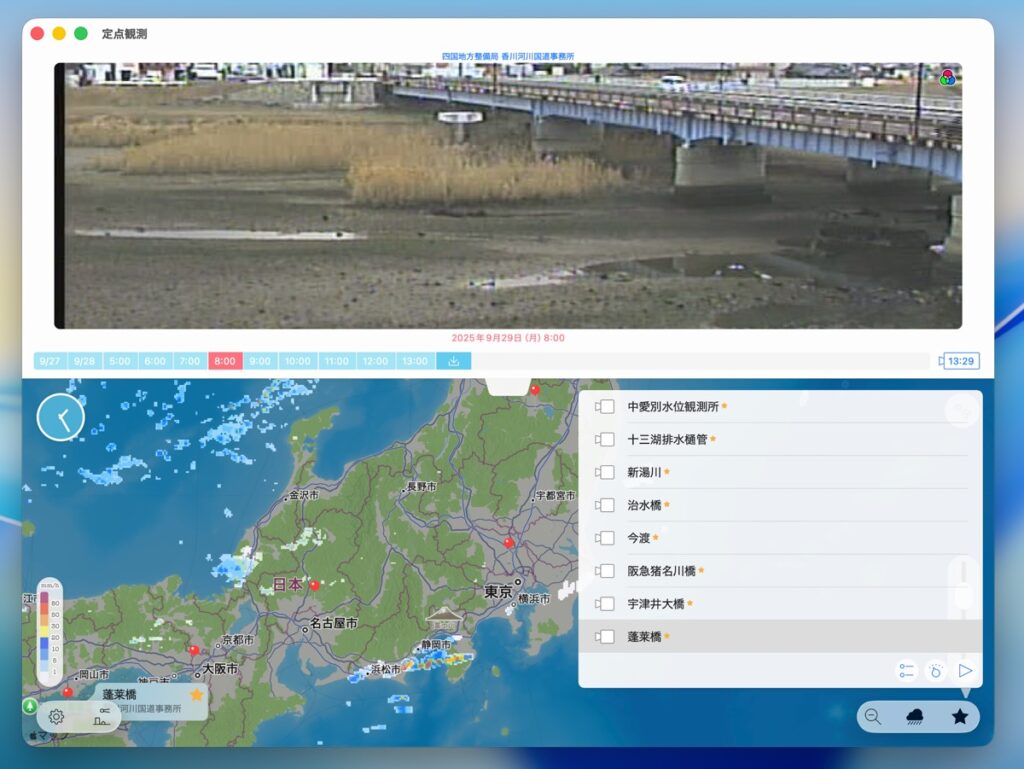The image size is (1024, 769).
Task: Open settings with the gear icon
Action: pyautogui.click(x=57, y=716)
